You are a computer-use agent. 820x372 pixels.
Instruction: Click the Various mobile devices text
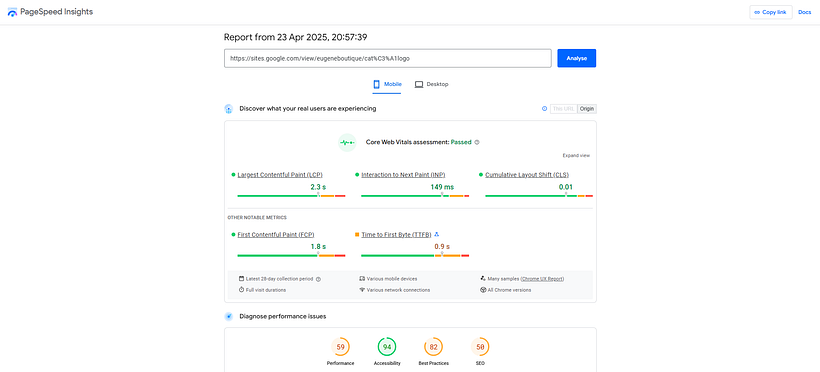(392, 279)
